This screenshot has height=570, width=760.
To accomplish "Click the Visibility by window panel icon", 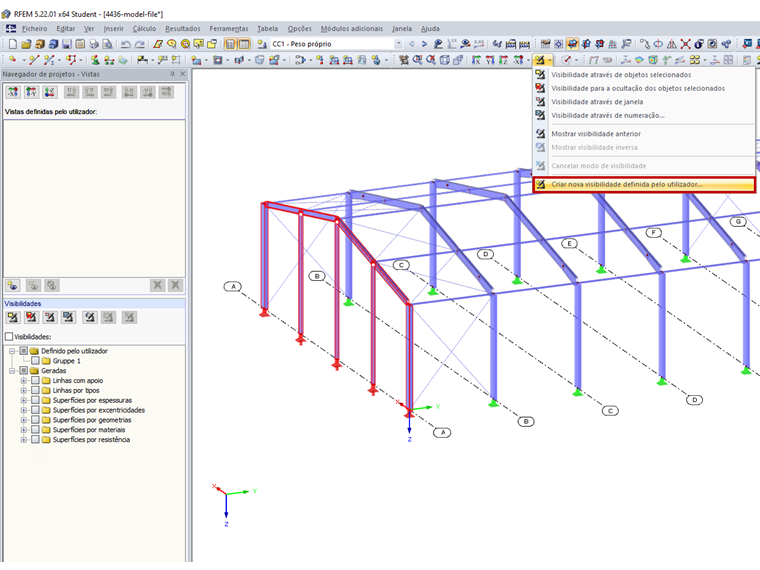I will click(50, 317).
